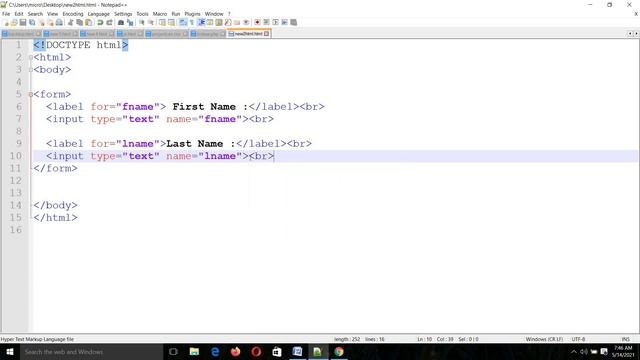This screenshot has height=360, width=640.
Task: Click the tab bar right scroll arrow
Action: 636,33
